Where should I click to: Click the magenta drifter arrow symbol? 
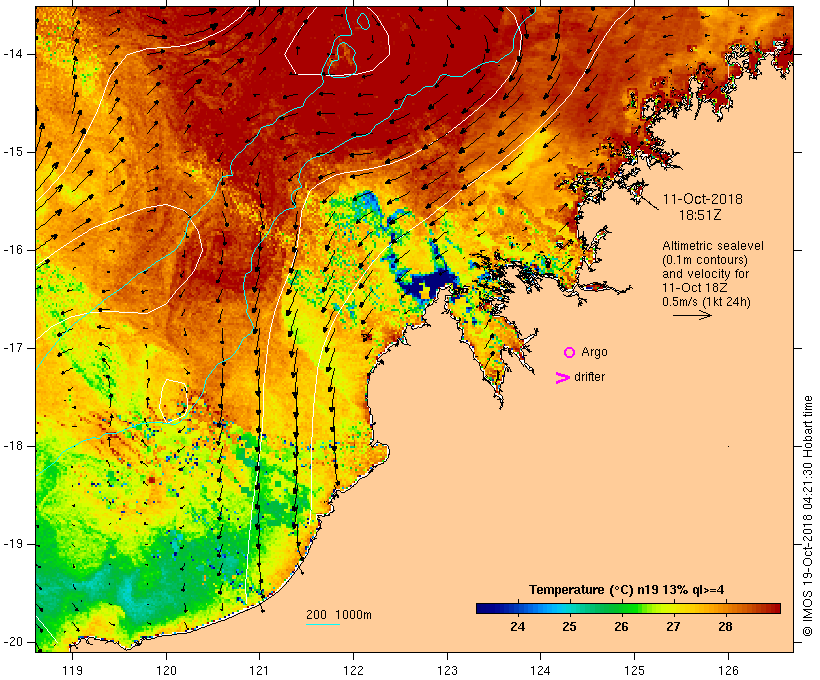tap(563, 378)
